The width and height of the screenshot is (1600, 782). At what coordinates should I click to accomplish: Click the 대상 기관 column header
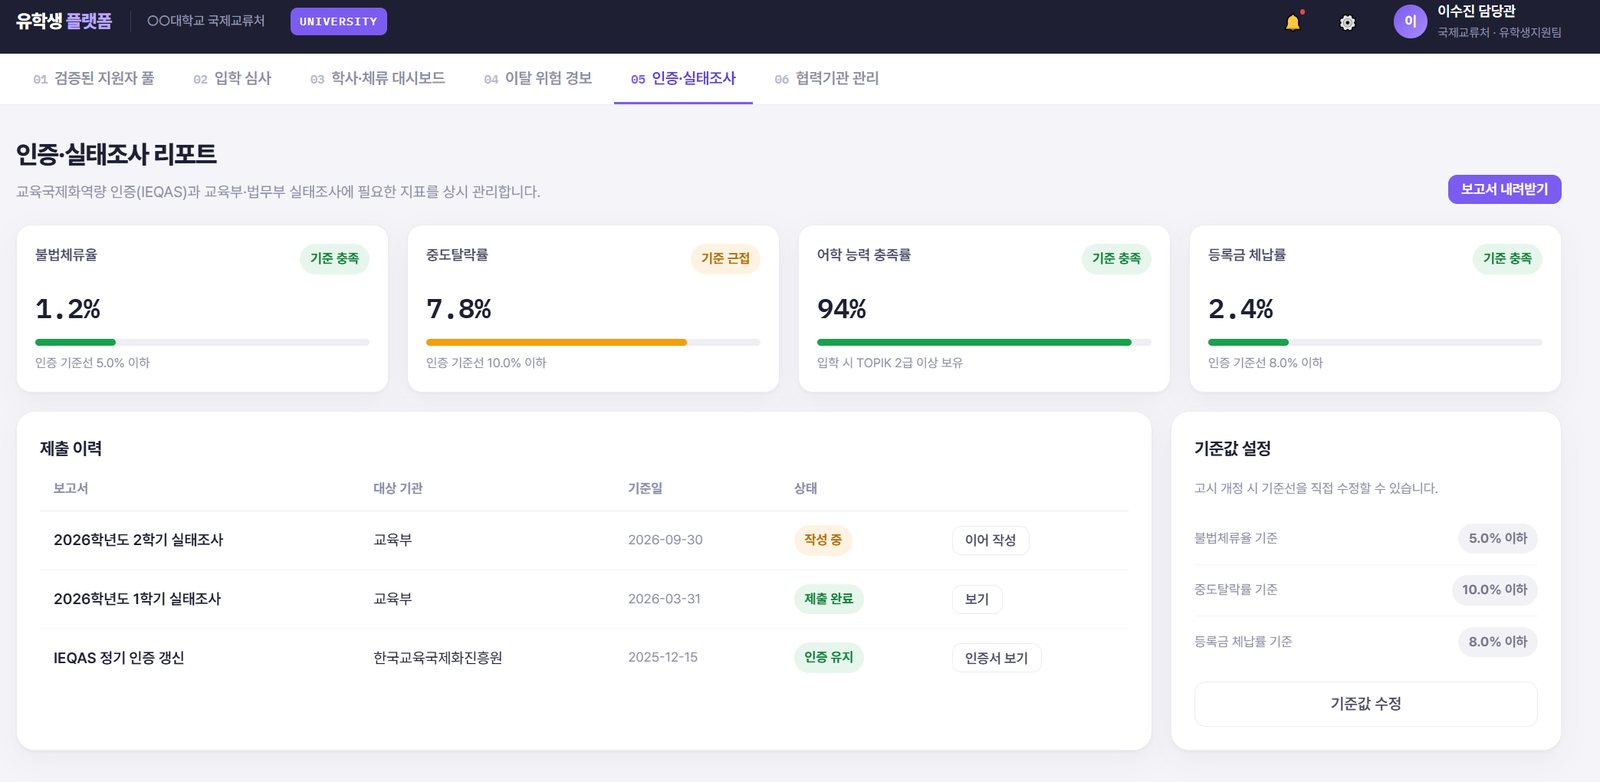tap(398, 488)
